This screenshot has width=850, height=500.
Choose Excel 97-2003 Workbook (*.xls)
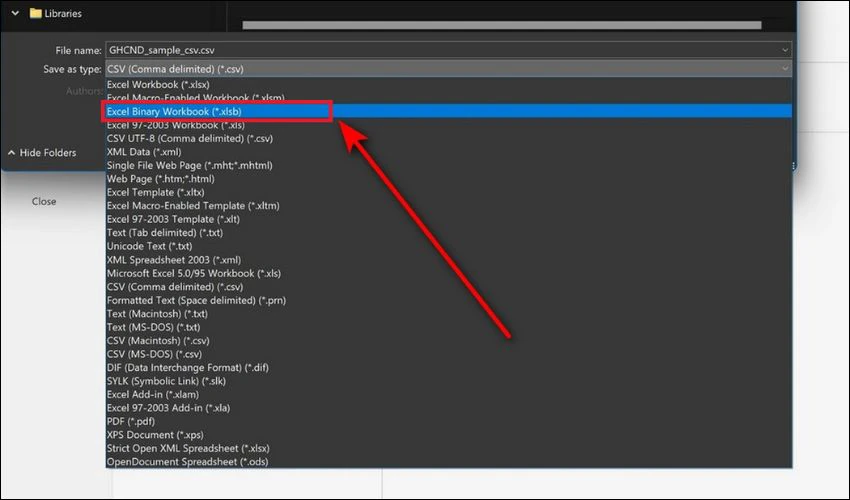pyautogui.click(x=449, y=125)
